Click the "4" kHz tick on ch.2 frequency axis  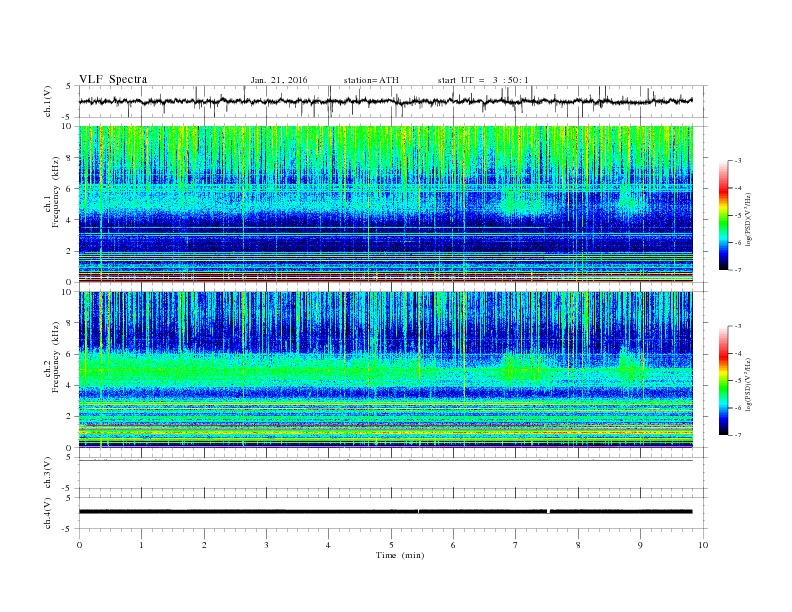[x=70, y=386]
